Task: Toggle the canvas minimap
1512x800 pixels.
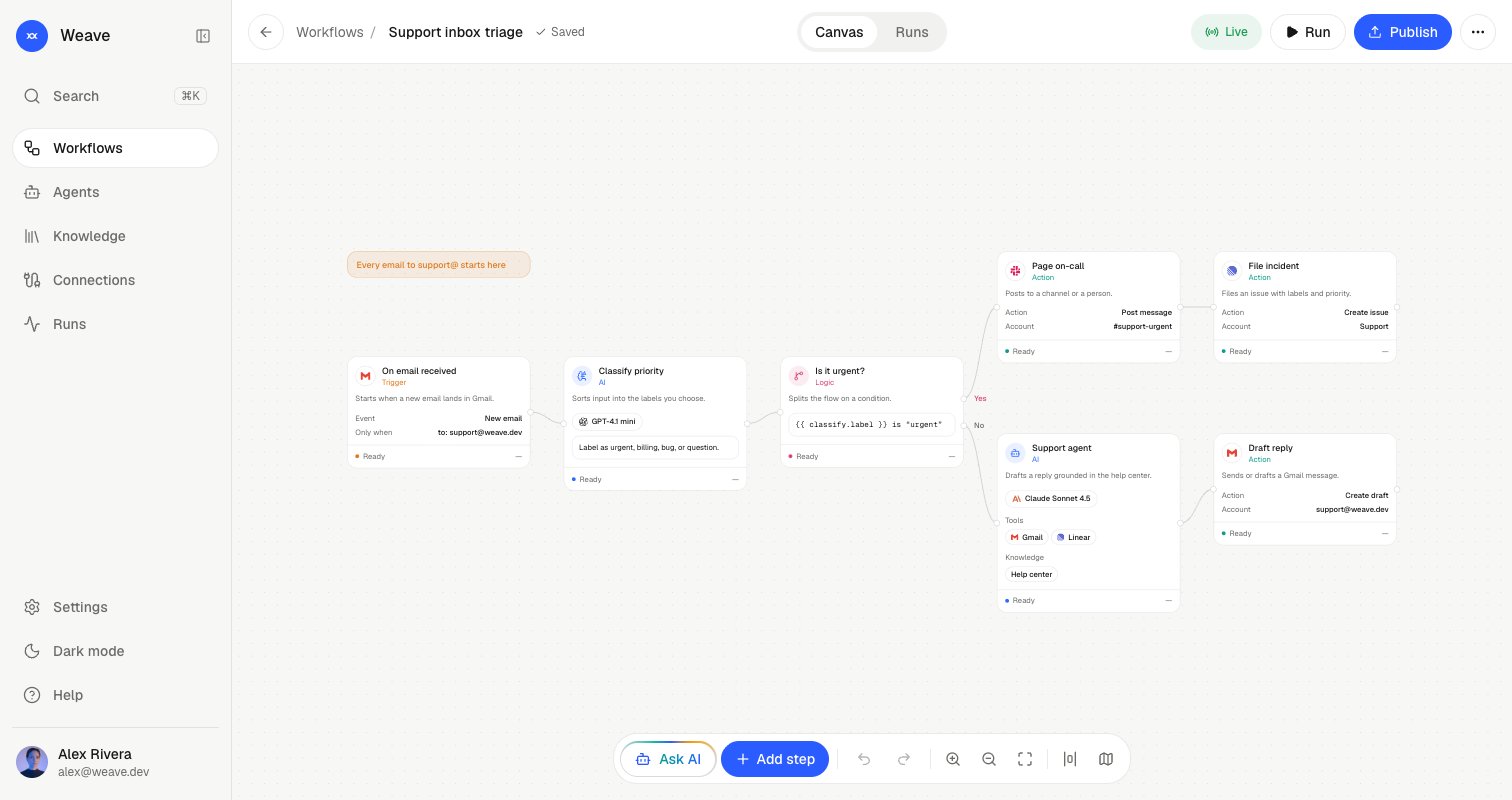Action: pyautogui.click(x=1106, y=759)
